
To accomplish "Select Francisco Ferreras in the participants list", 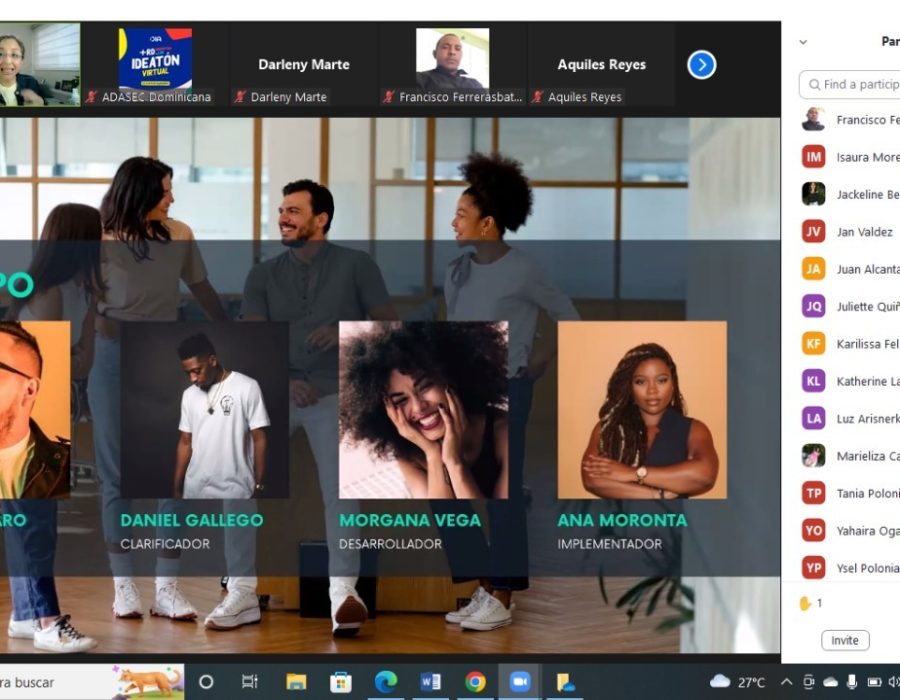I will [x=862, y=119].
